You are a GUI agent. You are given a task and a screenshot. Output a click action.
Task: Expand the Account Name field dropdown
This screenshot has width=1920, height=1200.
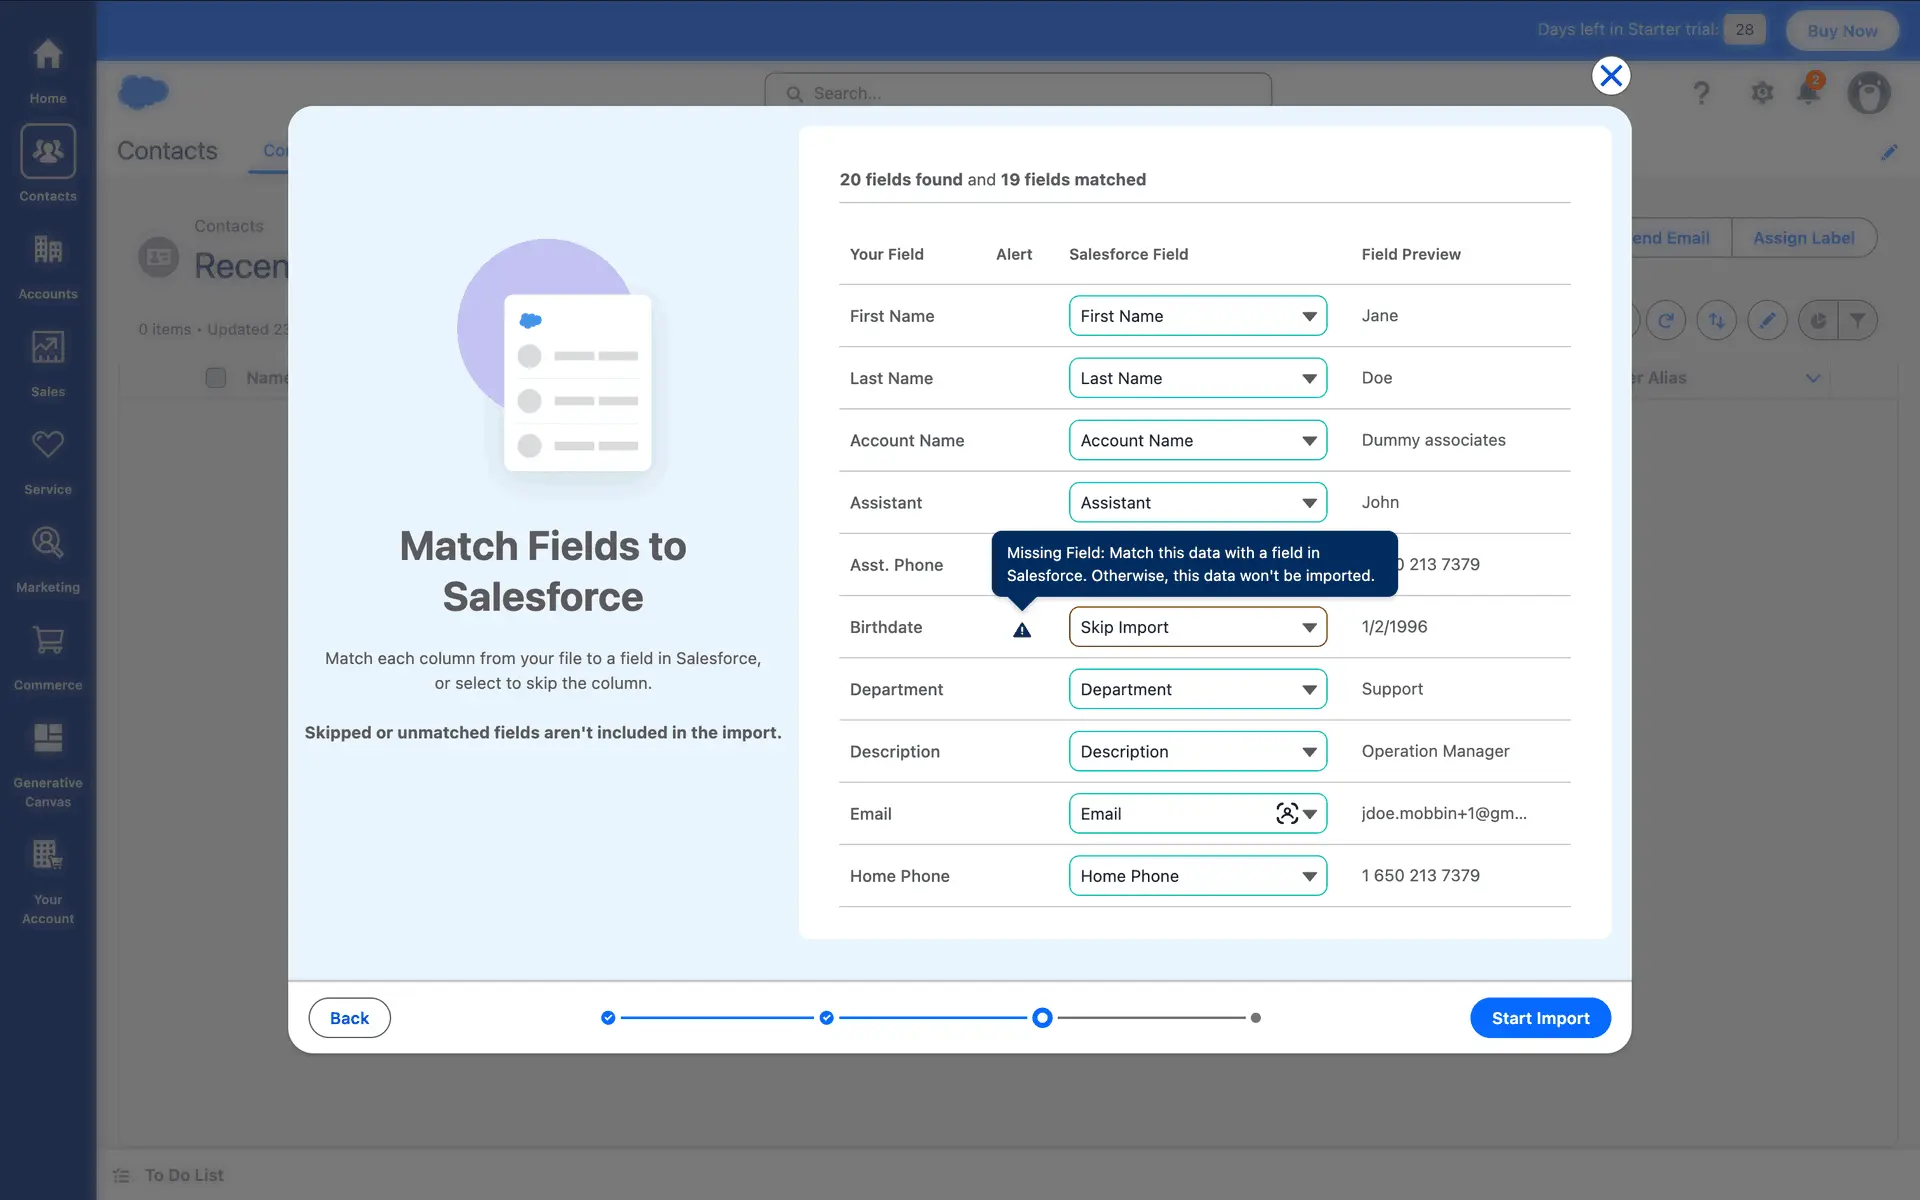(1197, 441)
